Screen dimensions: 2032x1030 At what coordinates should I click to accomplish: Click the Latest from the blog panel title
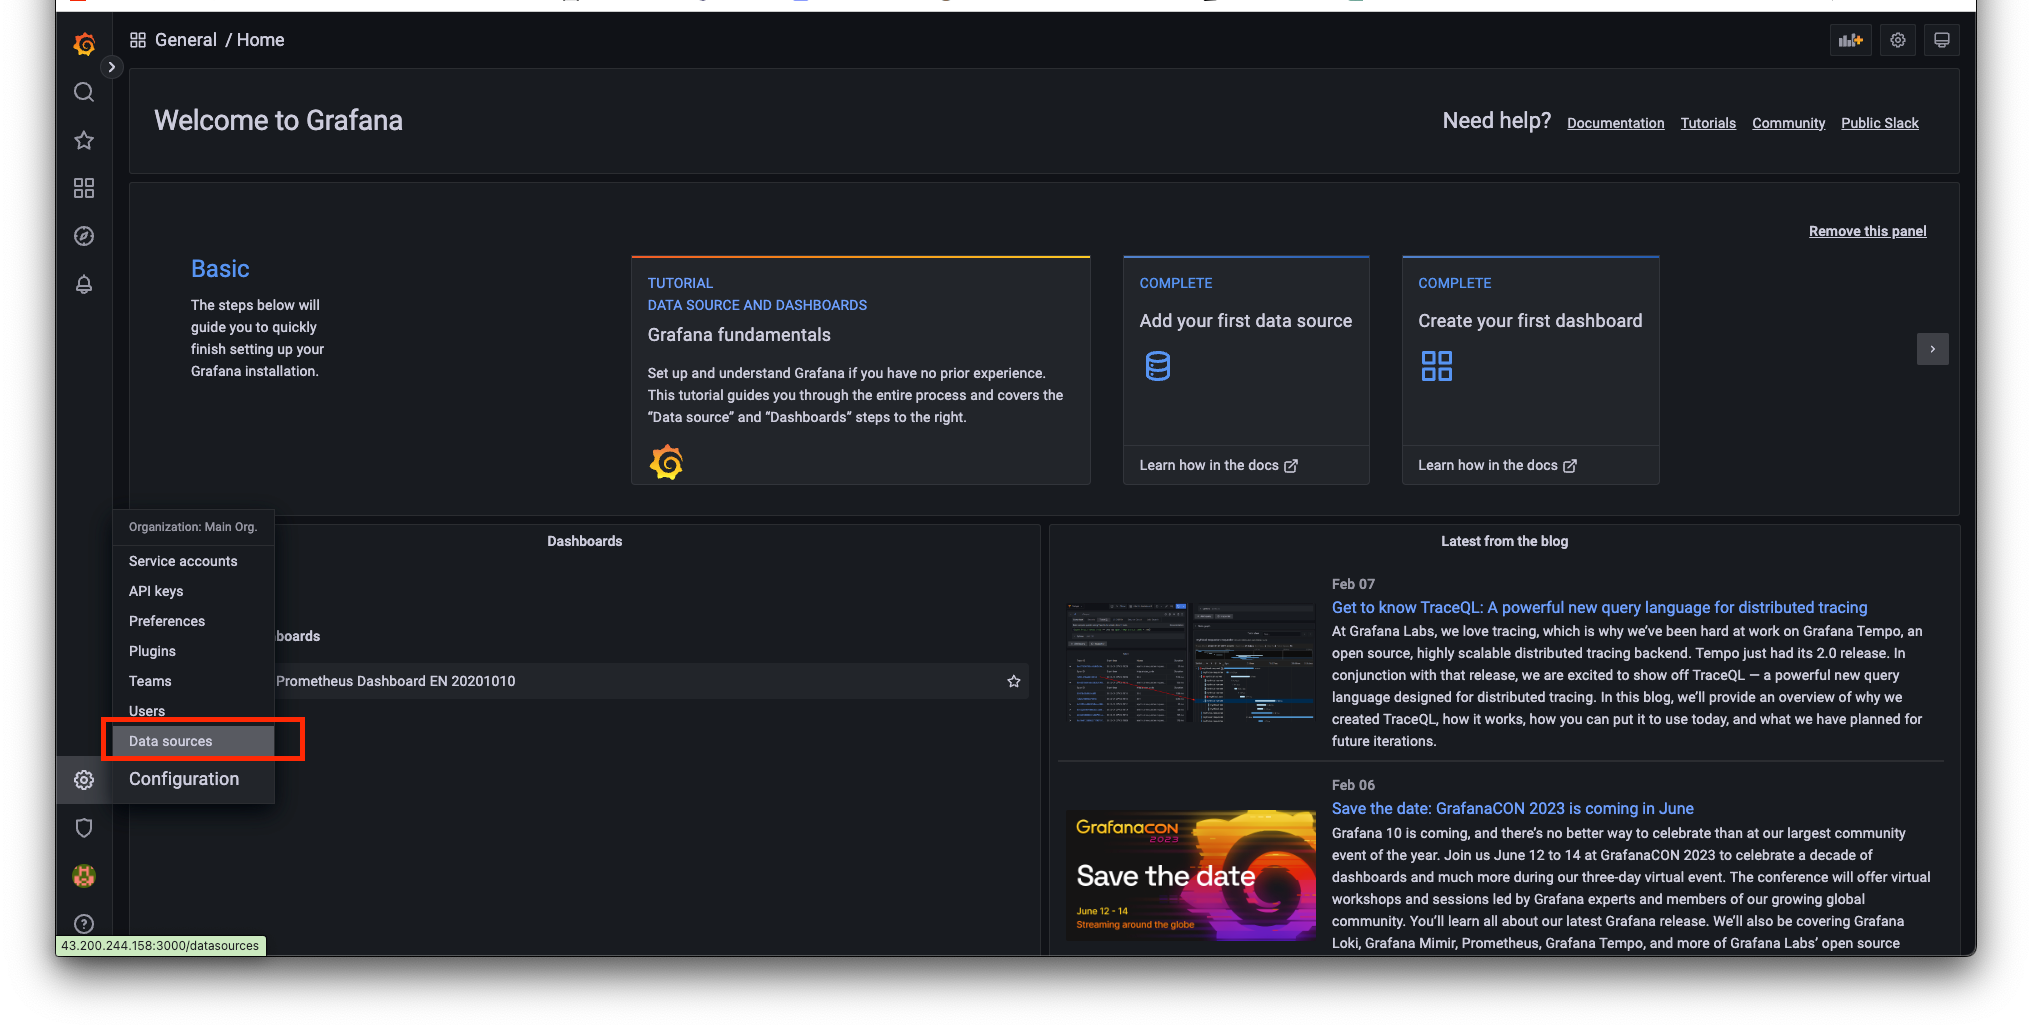tap(1504, 541)
